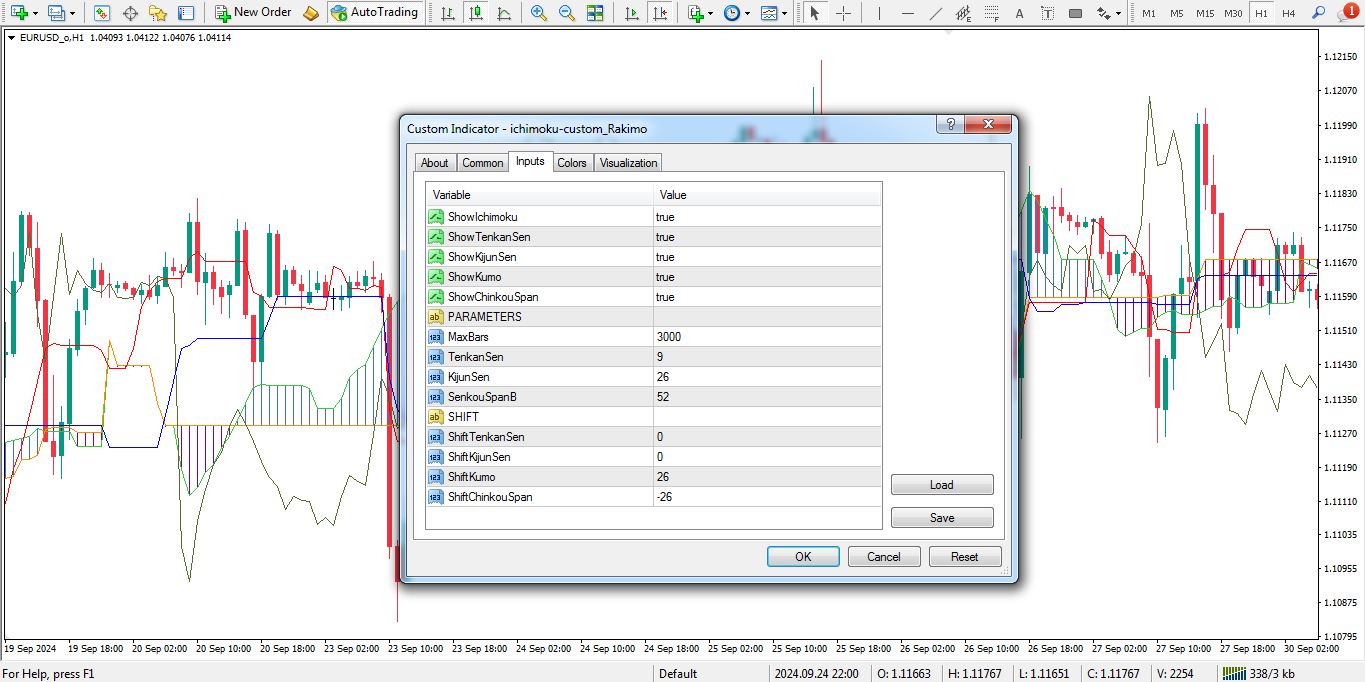Switch chart to candlestick view icon

(475, 13)
